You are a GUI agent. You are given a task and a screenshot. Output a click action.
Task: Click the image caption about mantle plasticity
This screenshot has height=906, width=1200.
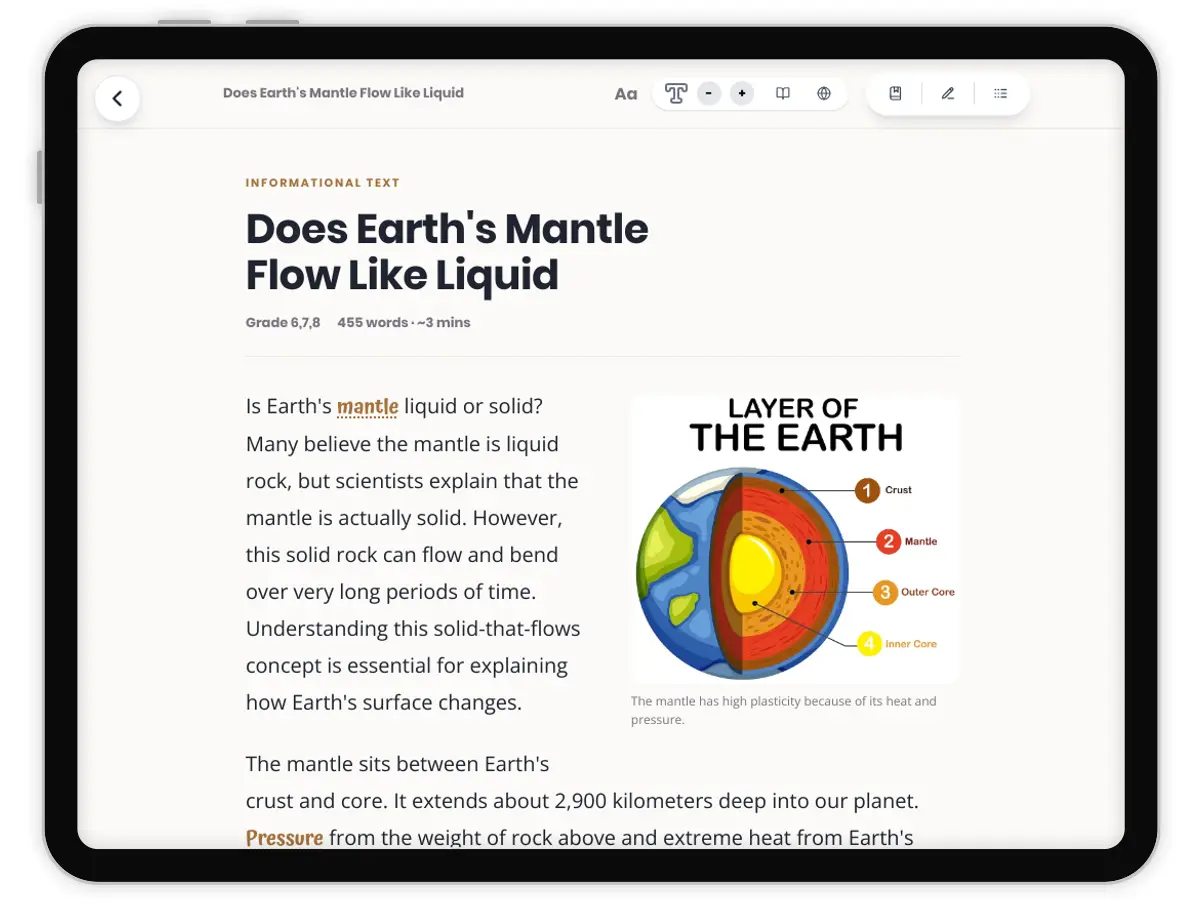click(x=784, y=710)
